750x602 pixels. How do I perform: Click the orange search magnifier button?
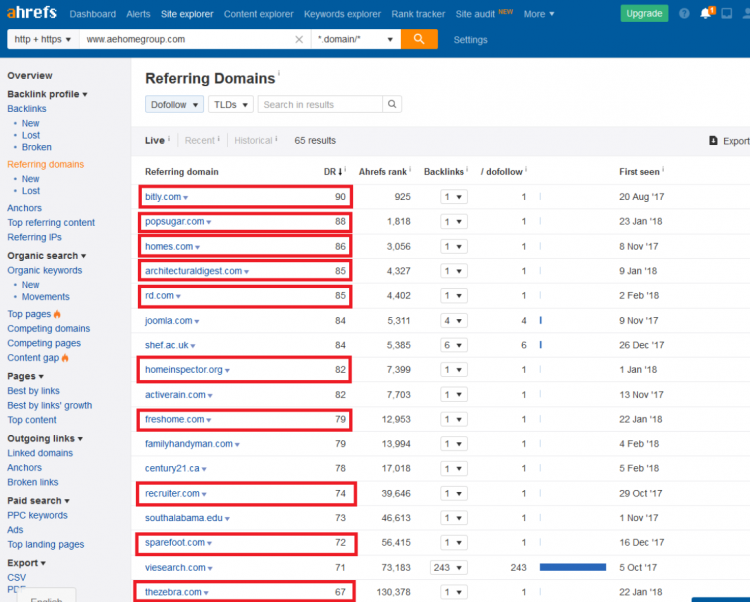click(418, 39)
